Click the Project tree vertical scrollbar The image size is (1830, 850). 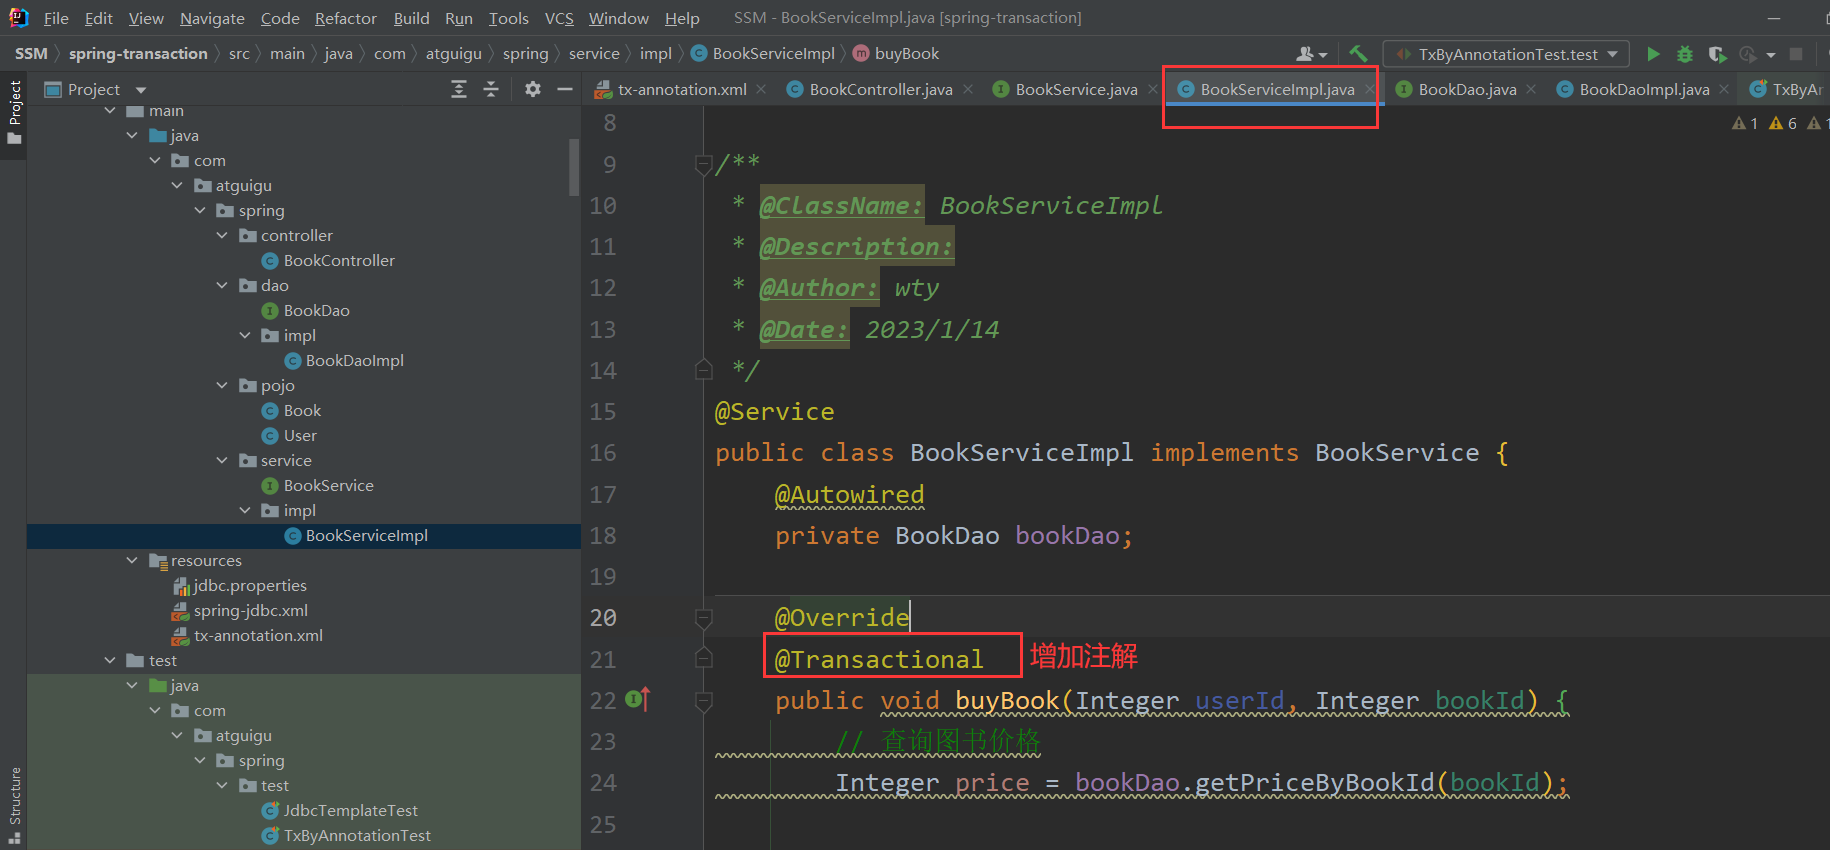point(574,167)
